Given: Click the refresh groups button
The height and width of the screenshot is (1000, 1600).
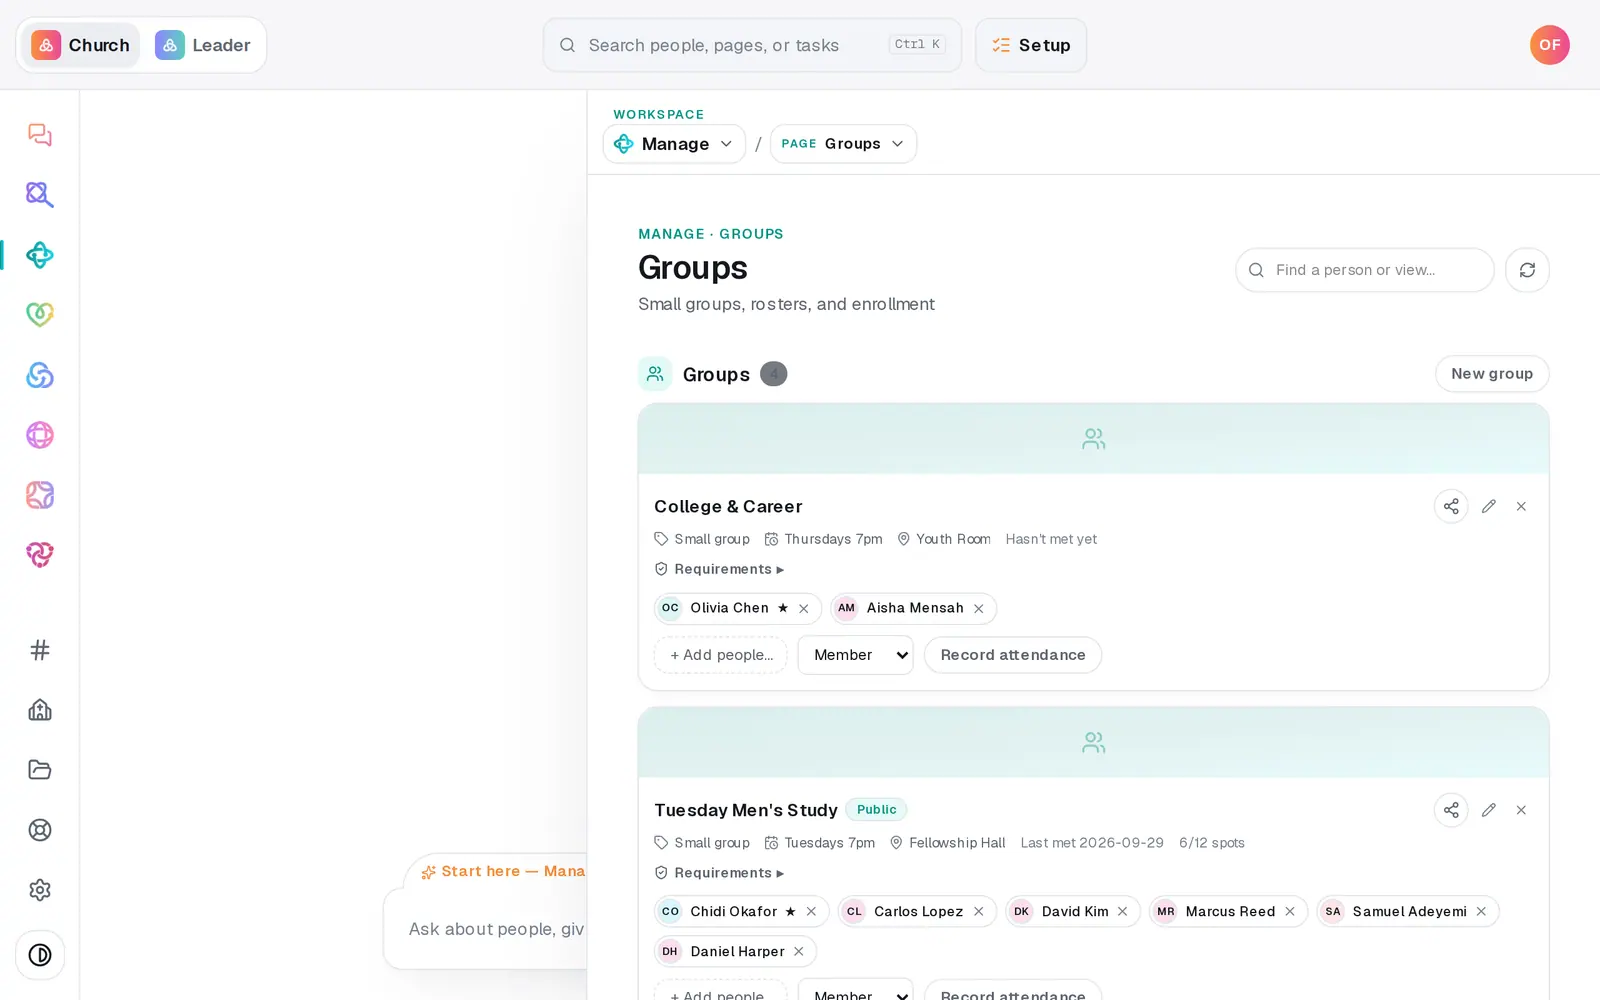Looking at the screenshot, I should pyautogui.click(x=1527, y=270).
